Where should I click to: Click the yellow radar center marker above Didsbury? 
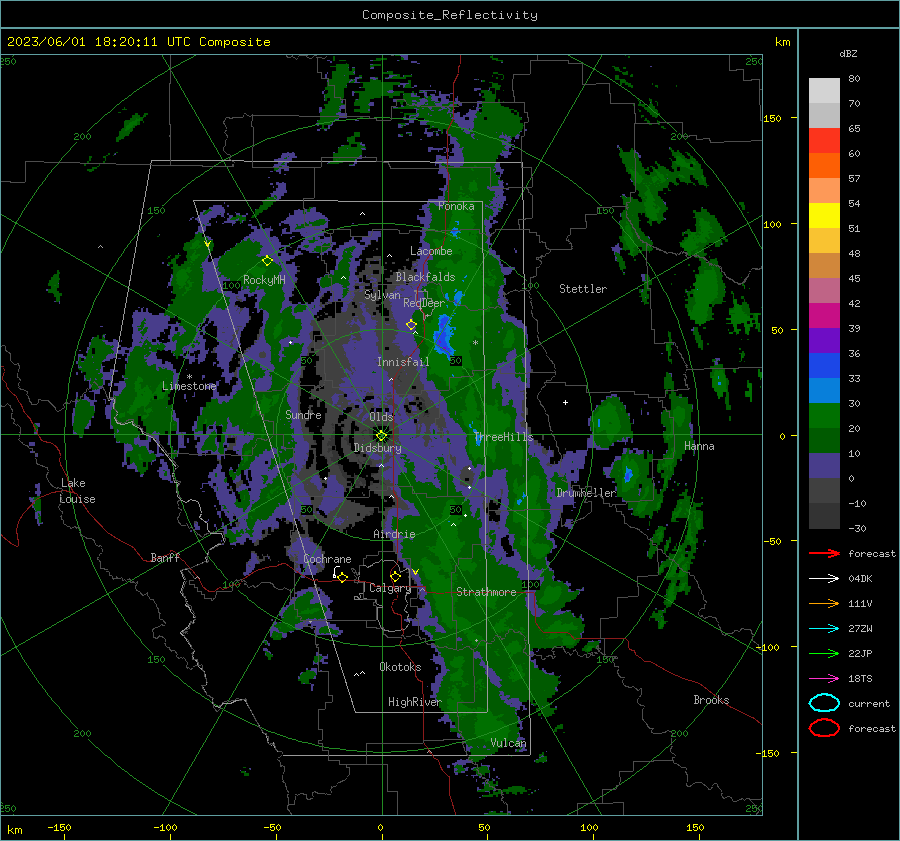click(381, 436)
